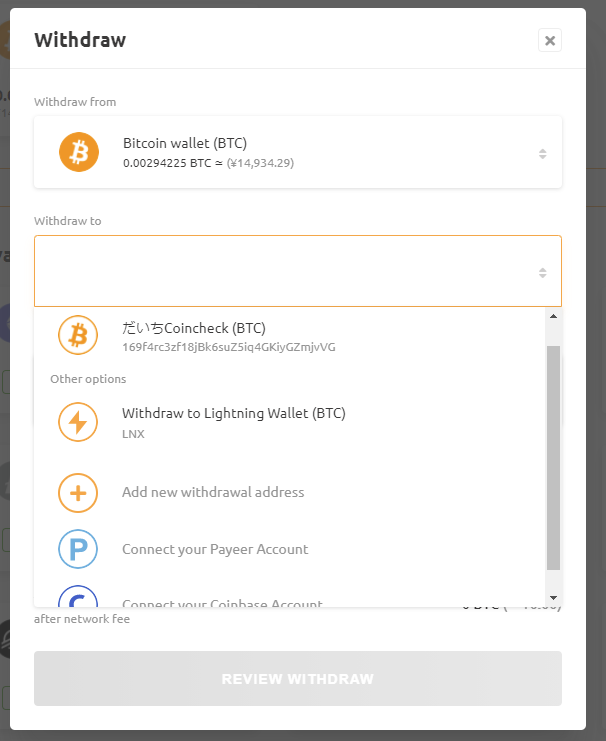The height and width of the screenshot is (741, 606).
Task: Click the up arrow on dropdown scrollbar
Action: click(554, 316)
